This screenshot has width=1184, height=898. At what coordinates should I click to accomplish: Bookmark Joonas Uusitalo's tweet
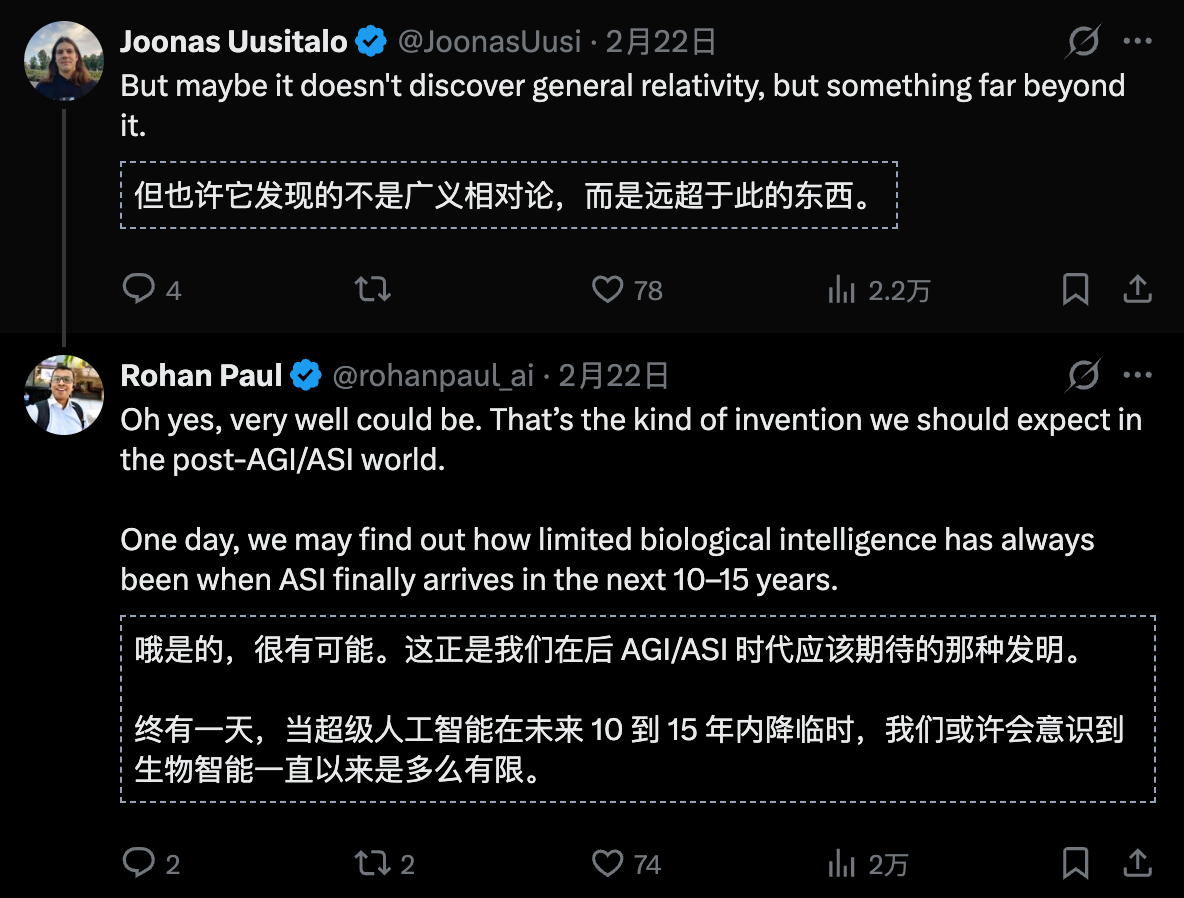[1075, 289]
